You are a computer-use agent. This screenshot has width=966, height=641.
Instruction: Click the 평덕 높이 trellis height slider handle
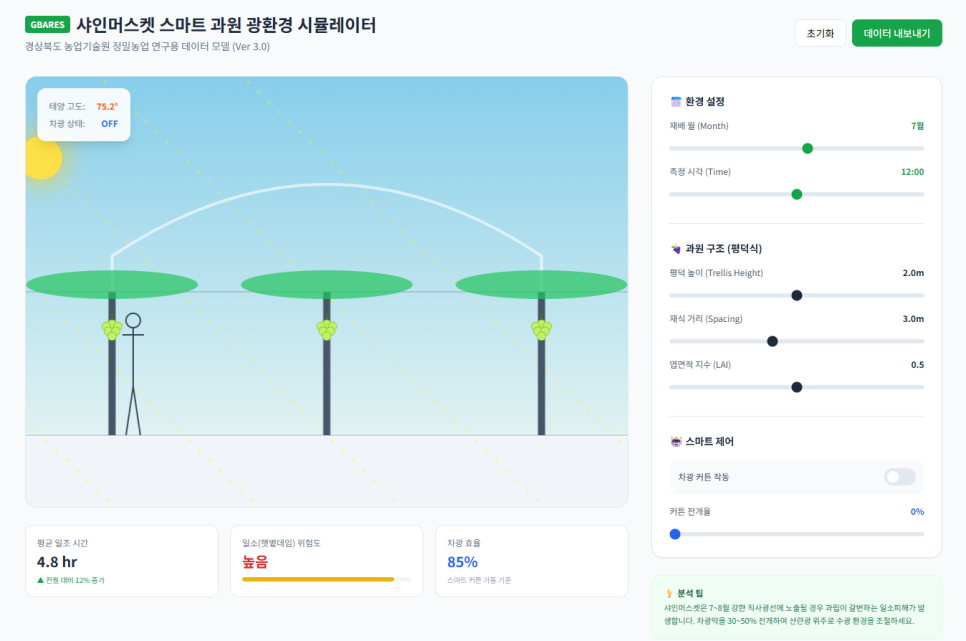pos(797,295)
